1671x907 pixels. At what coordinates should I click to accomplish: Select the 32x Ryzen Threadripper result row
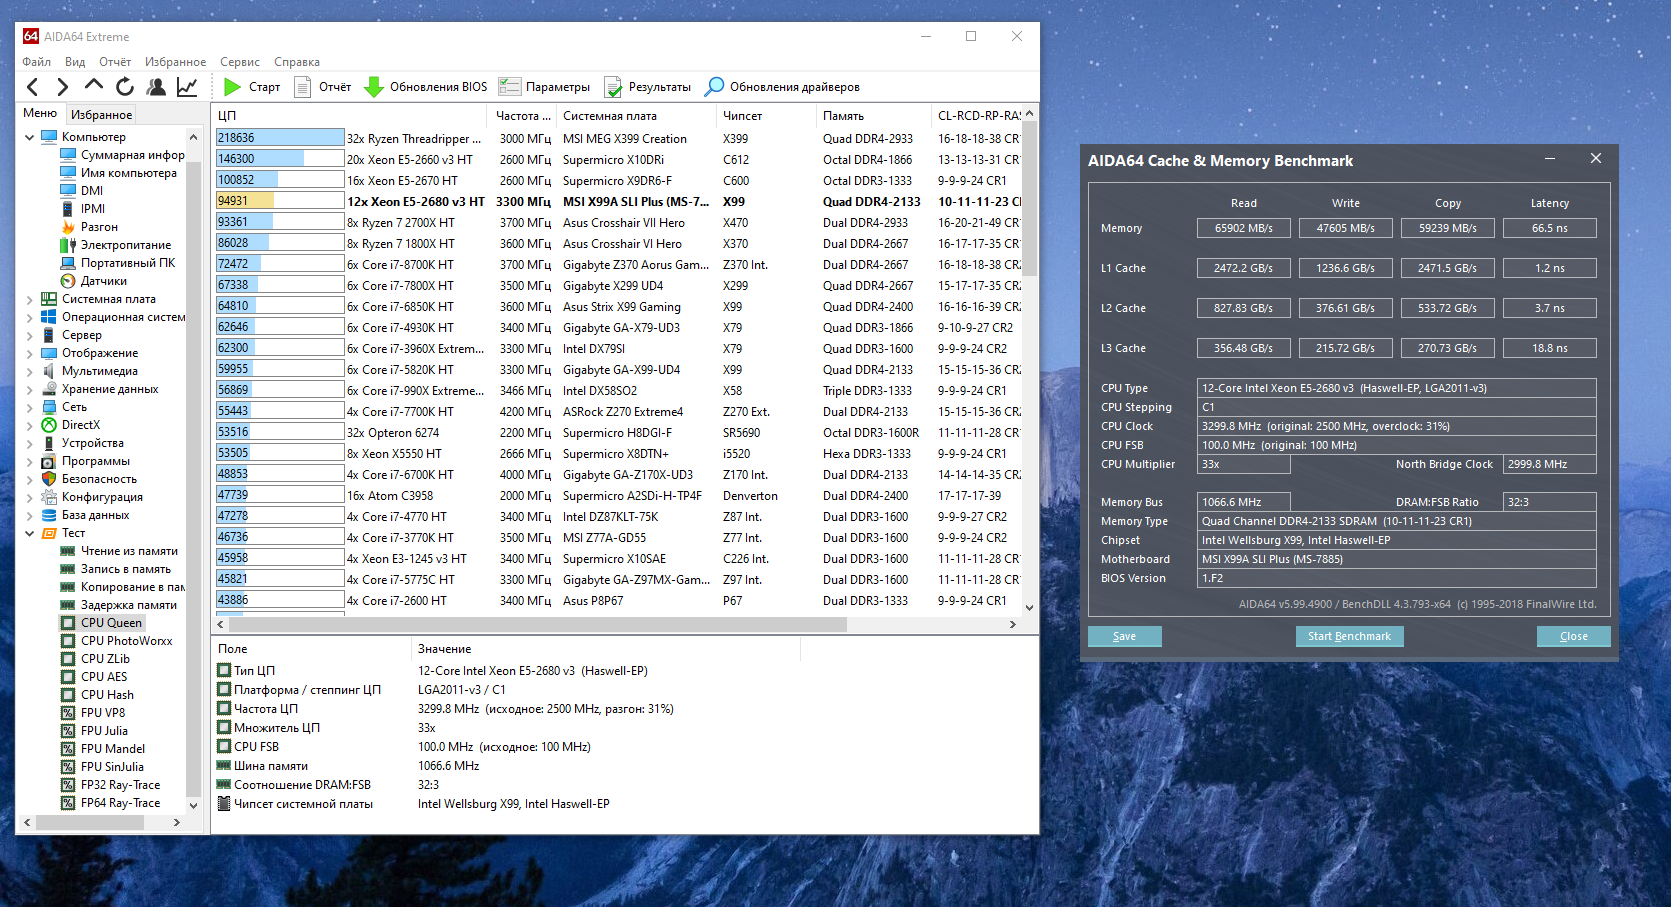pos(618,138)
